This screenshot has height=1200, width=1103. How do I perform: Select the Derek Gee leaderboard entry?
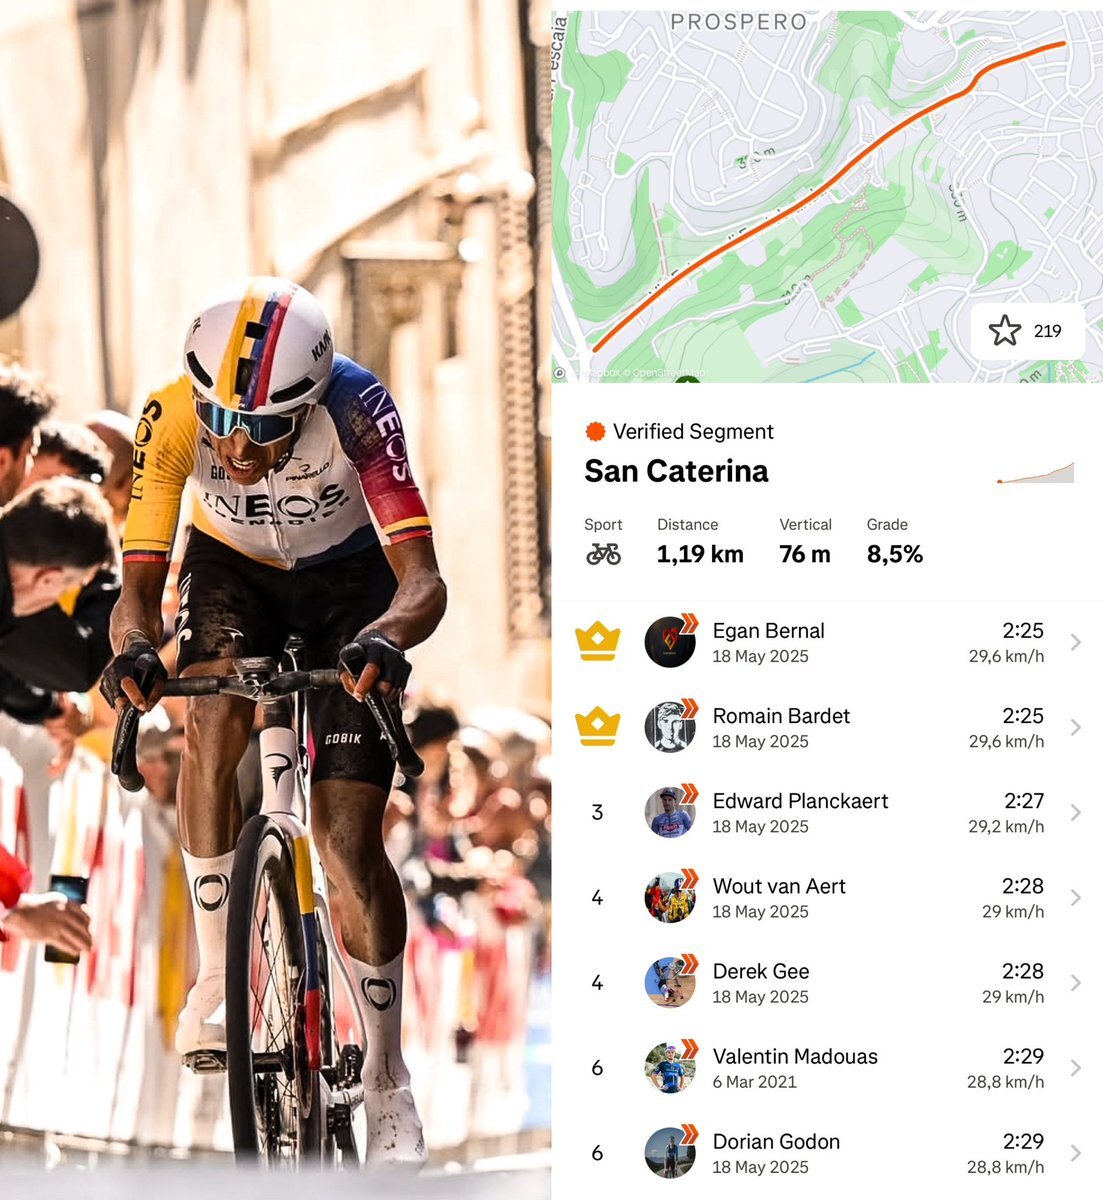(828, 982)
